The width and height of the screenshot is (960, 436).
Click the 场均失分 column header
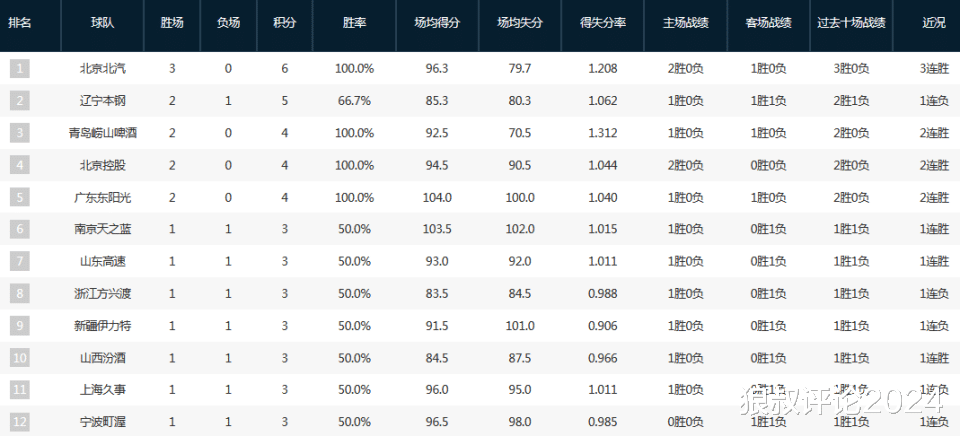click(520, 24)
